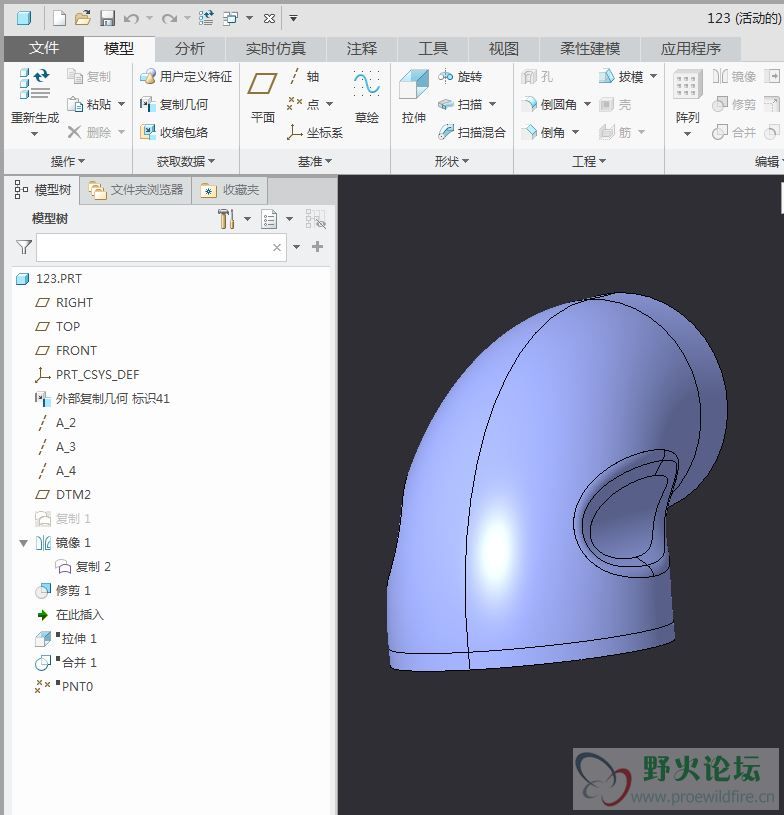Expand the Get Data (获取数据) group menu

pos(186,161)
